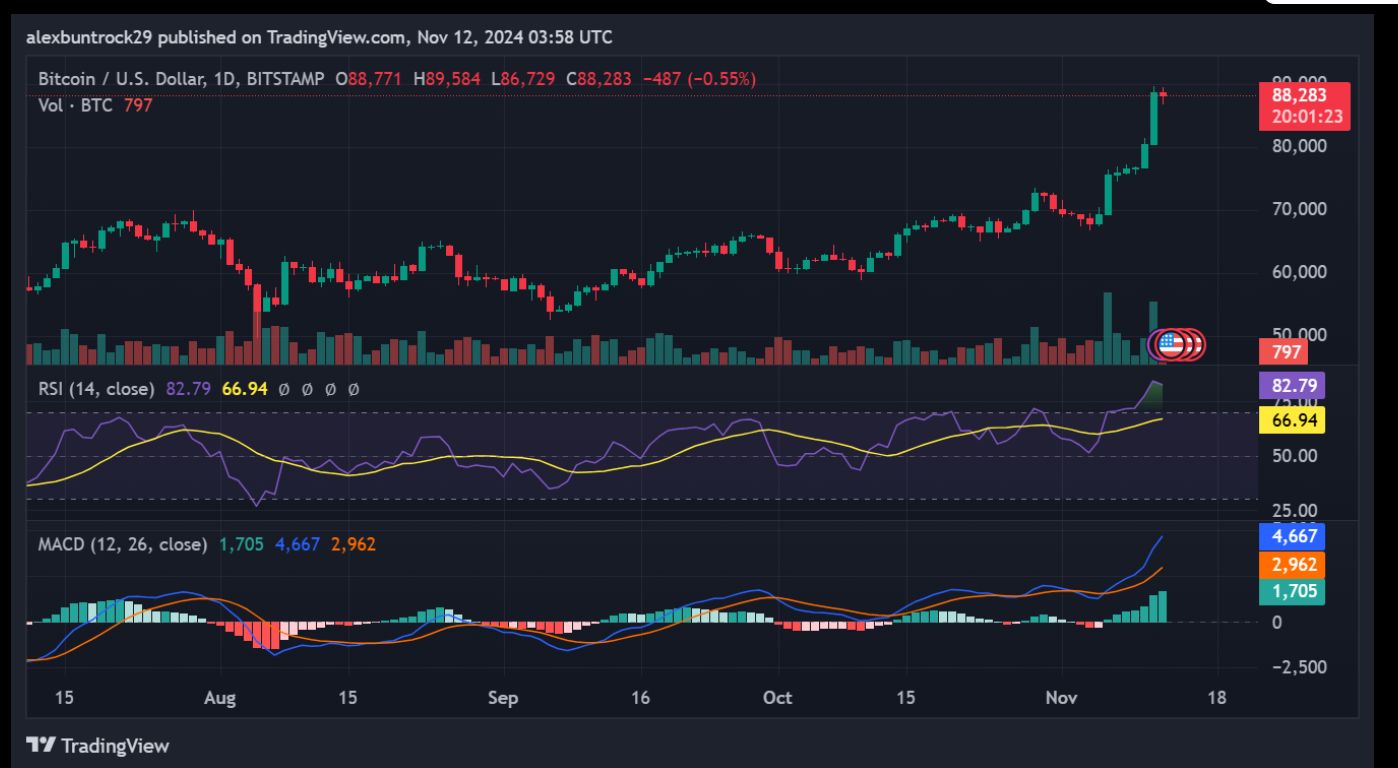Click the orange 2,962 signal value tag

pyautogui.click(x=1299, y=564)
